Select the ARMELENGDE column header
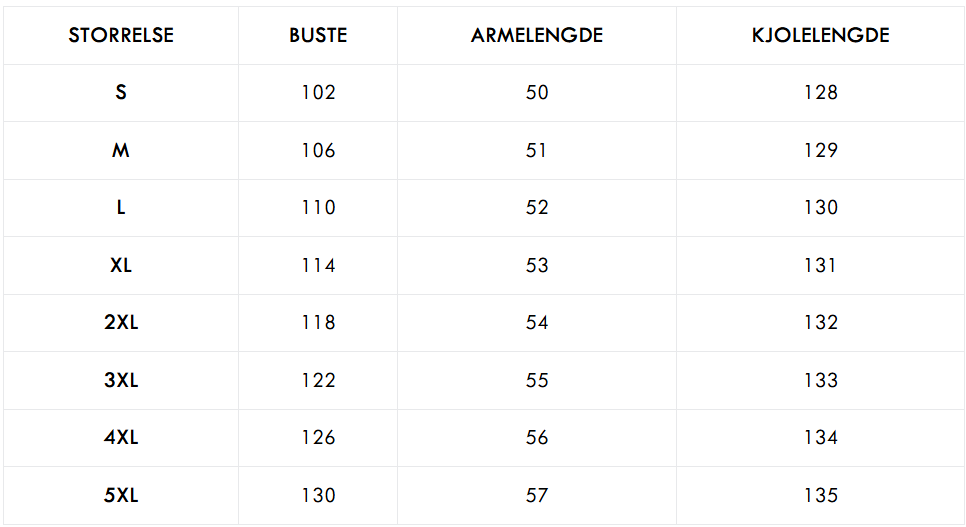Image resolution: width=966 pixels, height=527 pixels. 537,35
